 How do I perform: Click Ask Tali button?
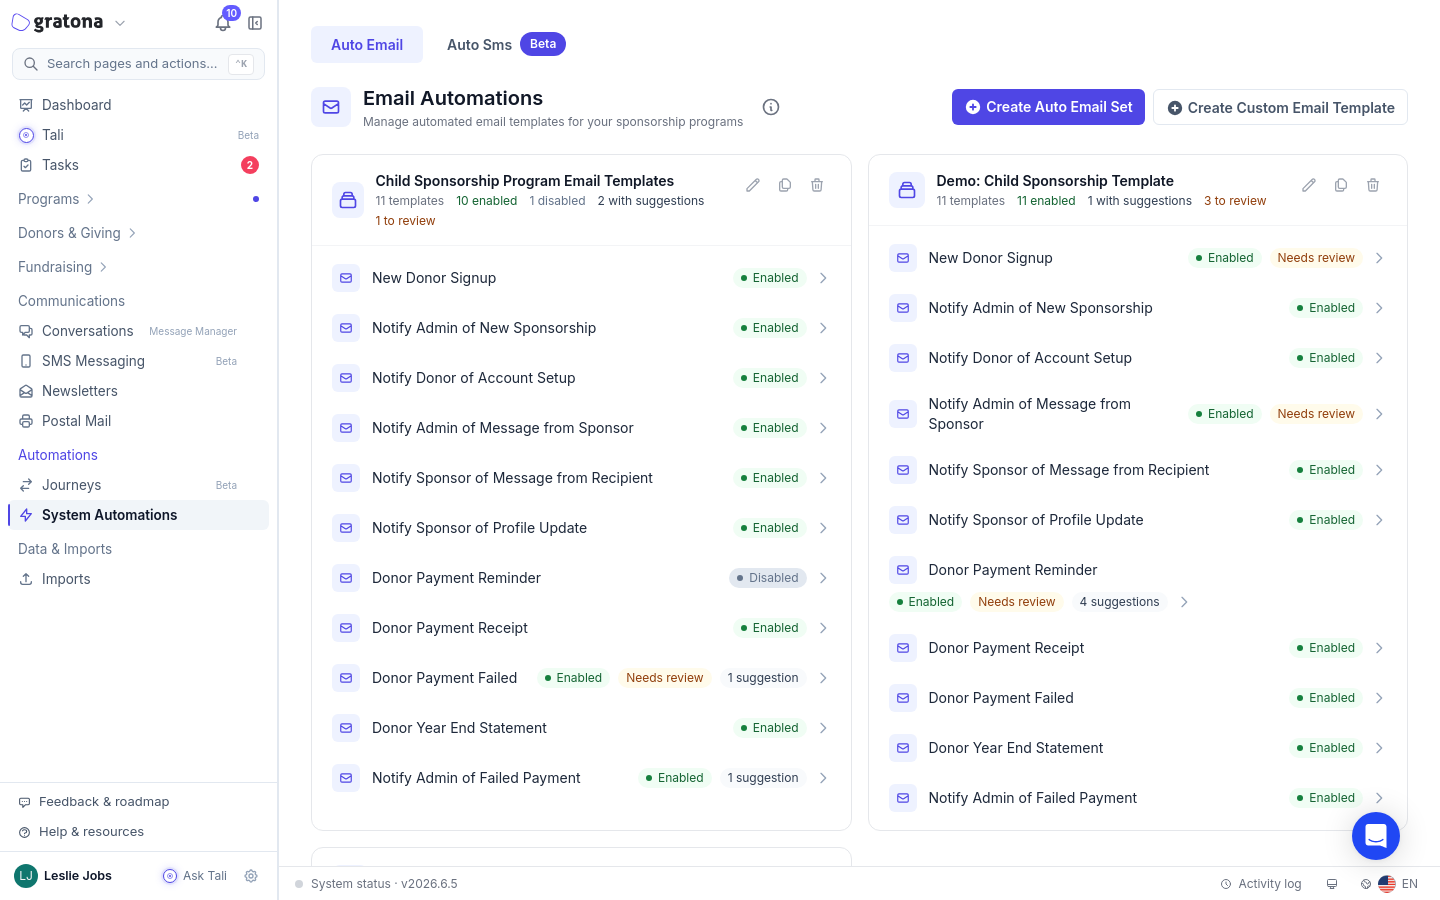(x=195, y=876)
